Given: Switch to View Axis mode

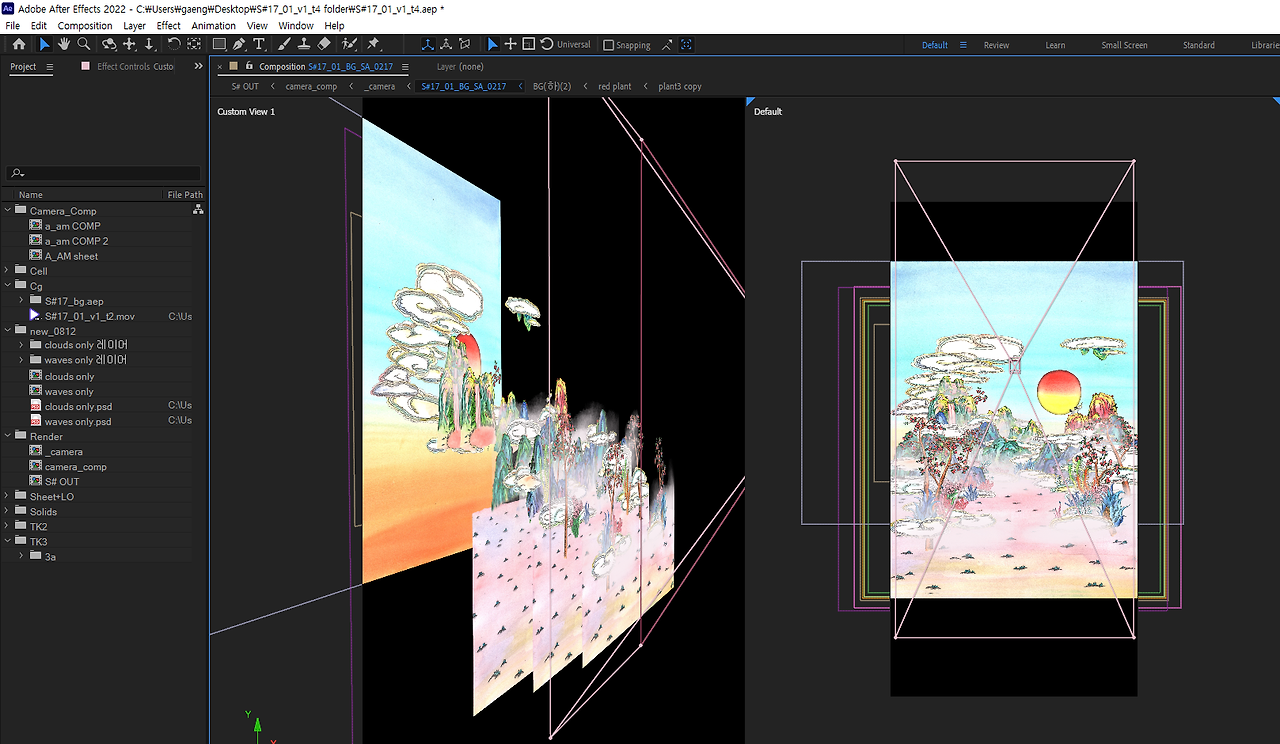Looking at the screenshot, I should (464, 44).
